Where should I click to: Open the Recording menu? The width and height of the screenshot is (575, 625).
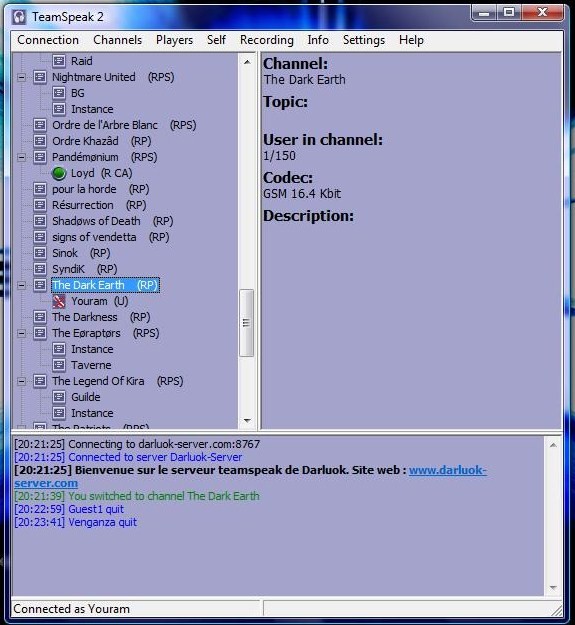click(267, 40)
